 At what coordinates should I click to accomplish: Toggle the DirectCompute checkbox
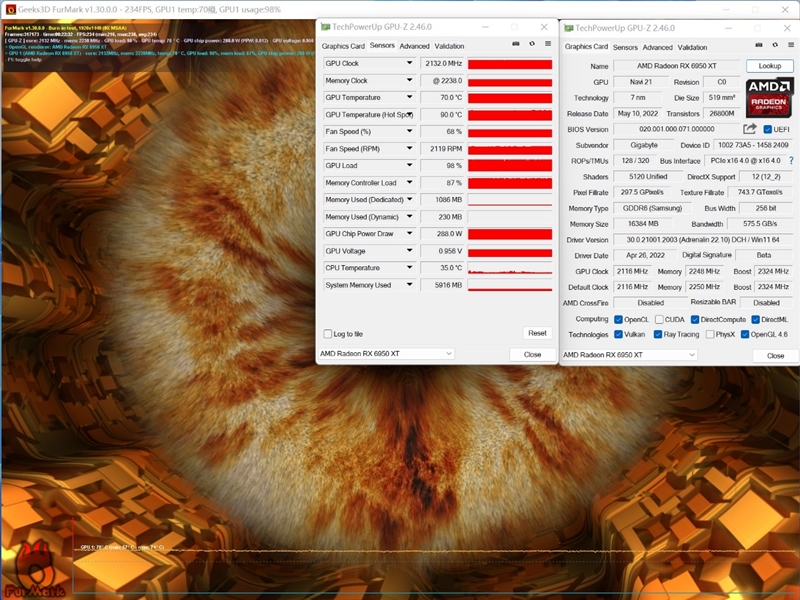(x=695, y=319)
